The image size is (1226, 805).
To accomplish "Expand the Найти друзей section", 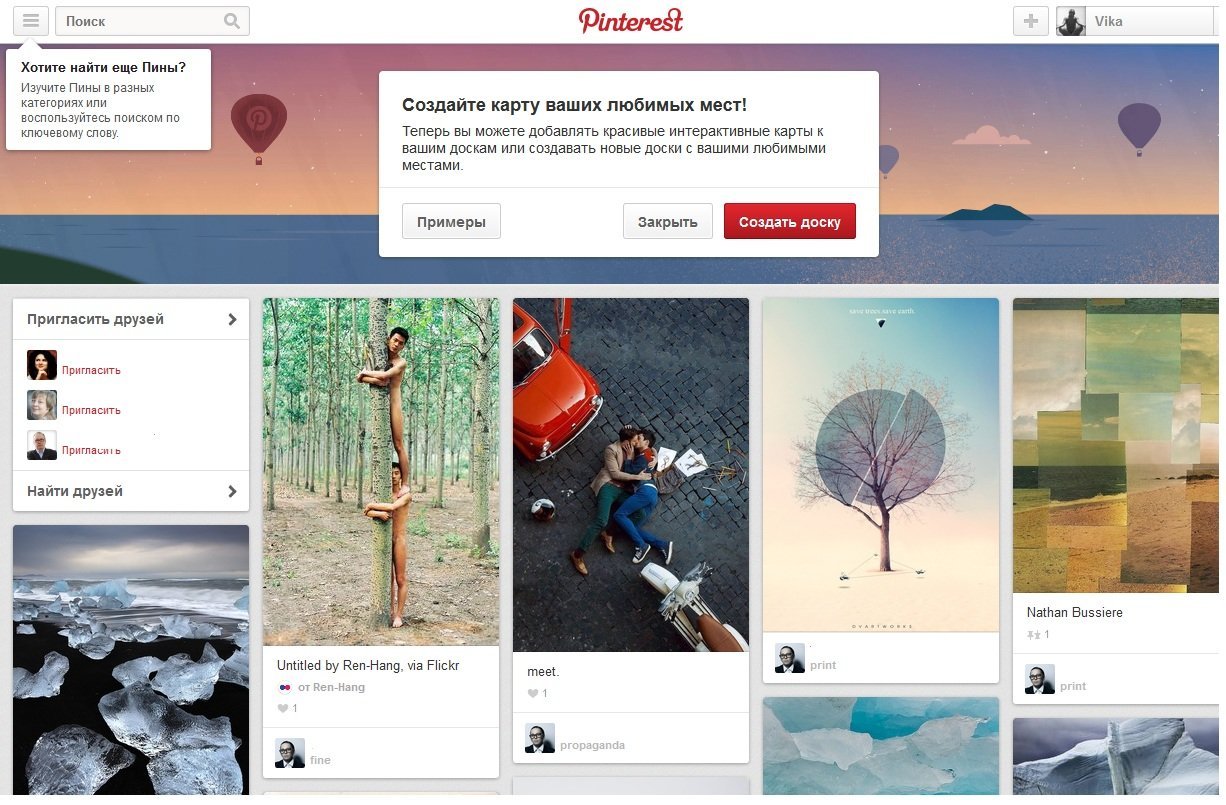I will [131, 491].
